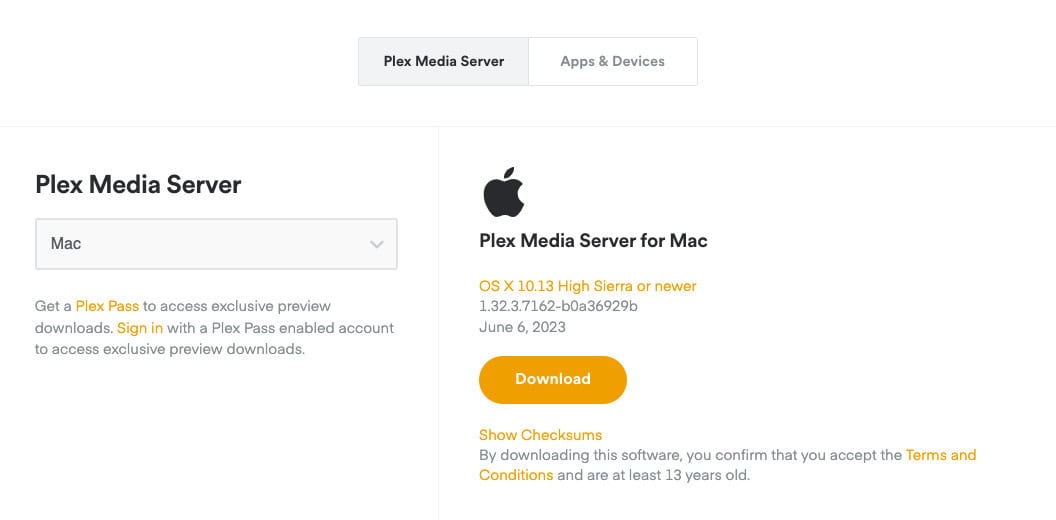This screenshot has height=520, width=1056.
Task: Click the version number 1.32.3.7162-b0a36929b
Action: (558, 306)
